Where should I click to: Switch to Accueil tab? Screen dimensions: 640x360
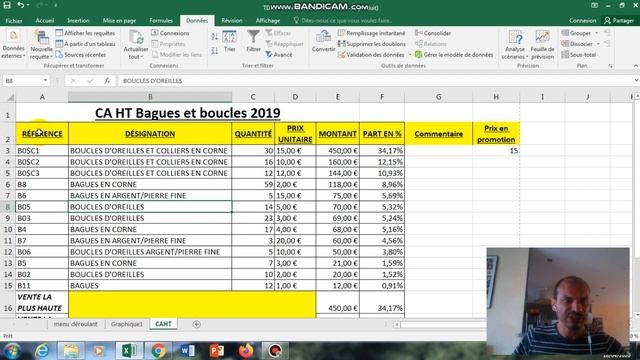coord(44,20)
